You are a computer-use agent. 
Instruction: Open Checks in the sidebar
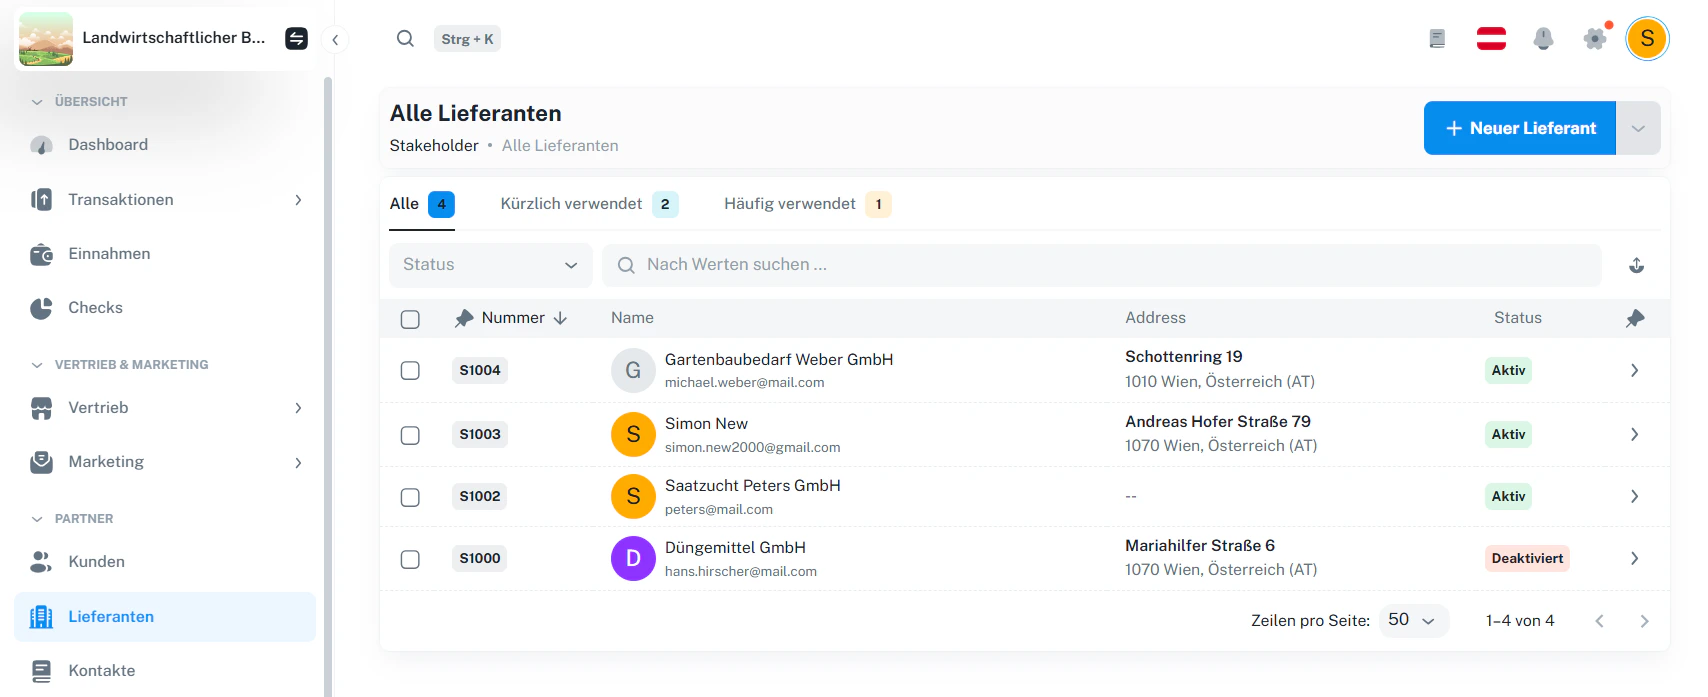click(x=165, y=308)
